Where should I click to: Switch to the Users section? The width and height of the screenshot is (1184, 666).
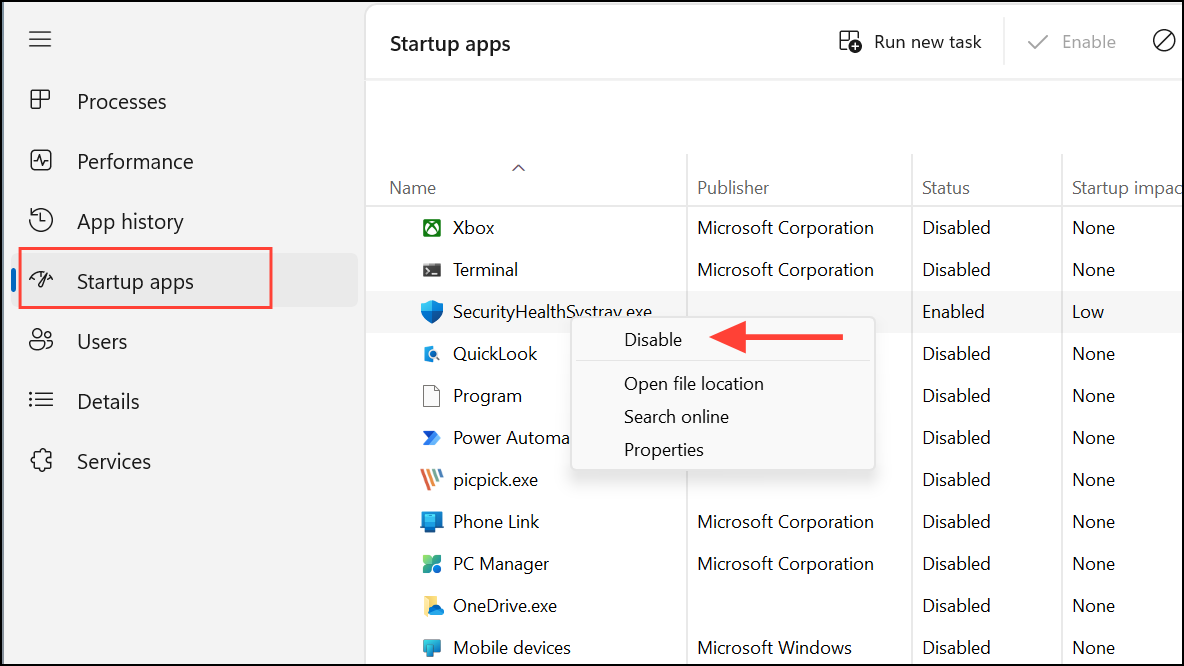[103, 341]
